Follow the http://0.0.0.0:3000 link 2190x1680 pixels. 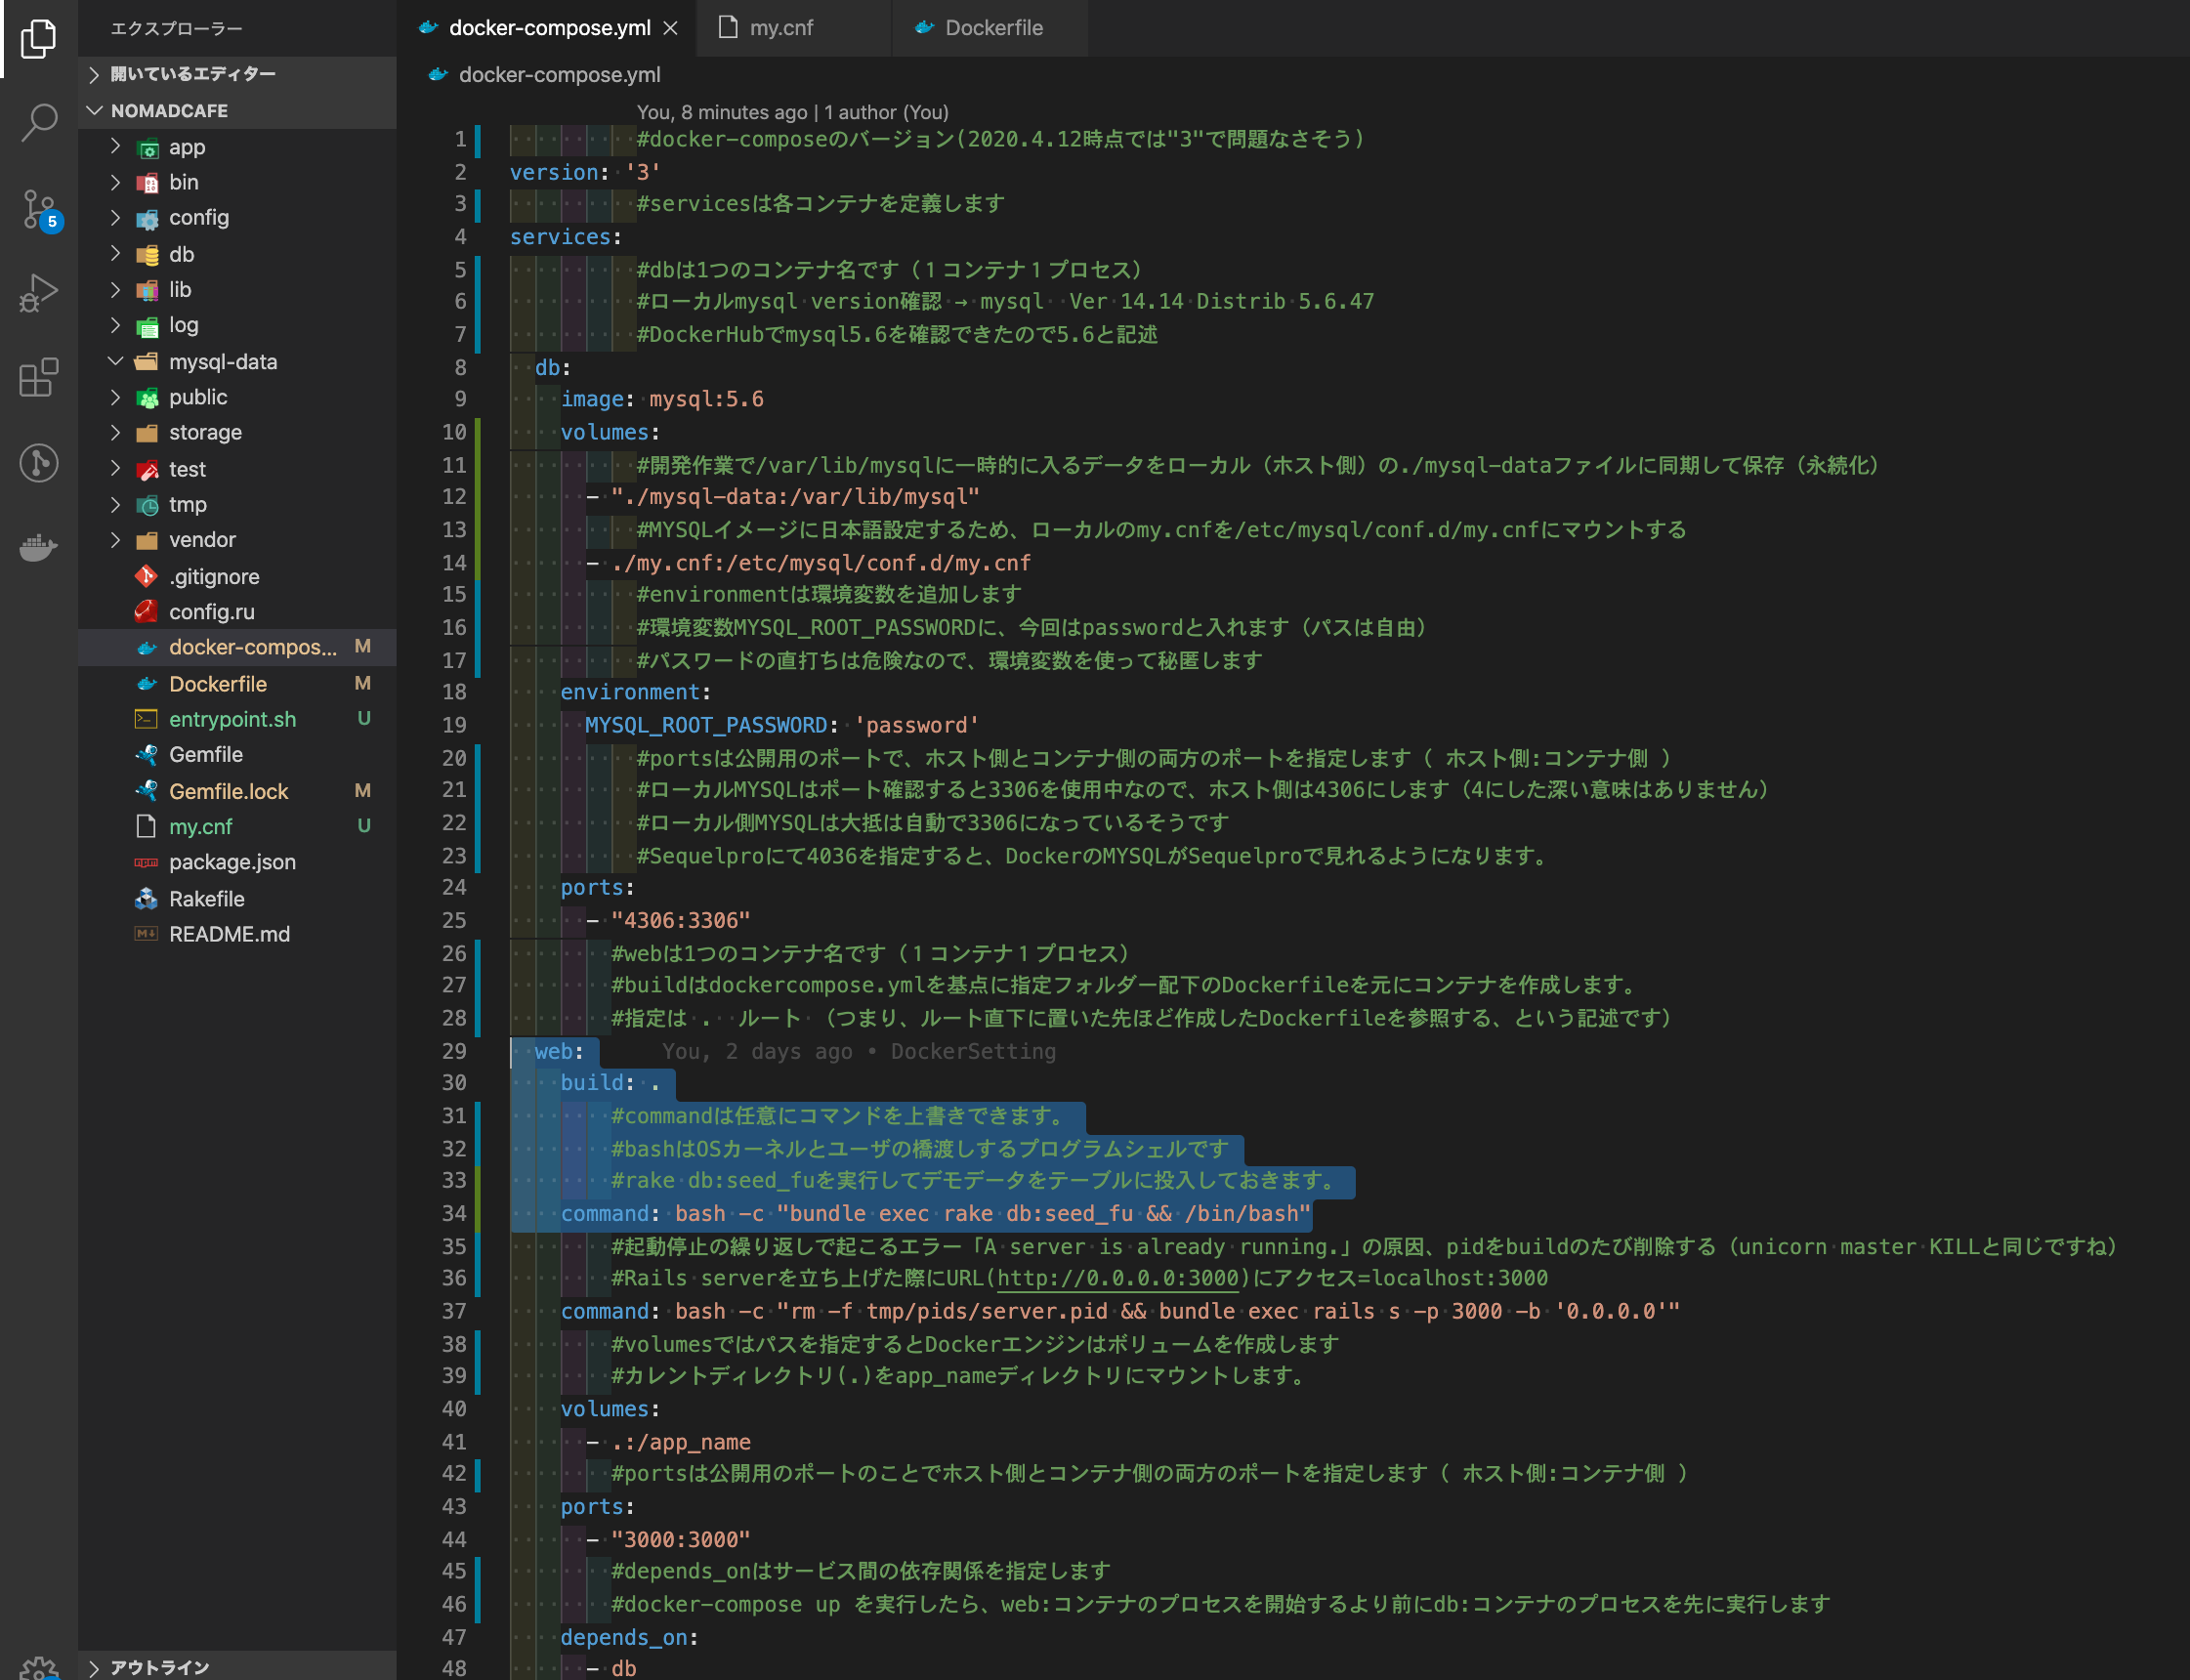pyautogui.click(x=1117, y=1278)
